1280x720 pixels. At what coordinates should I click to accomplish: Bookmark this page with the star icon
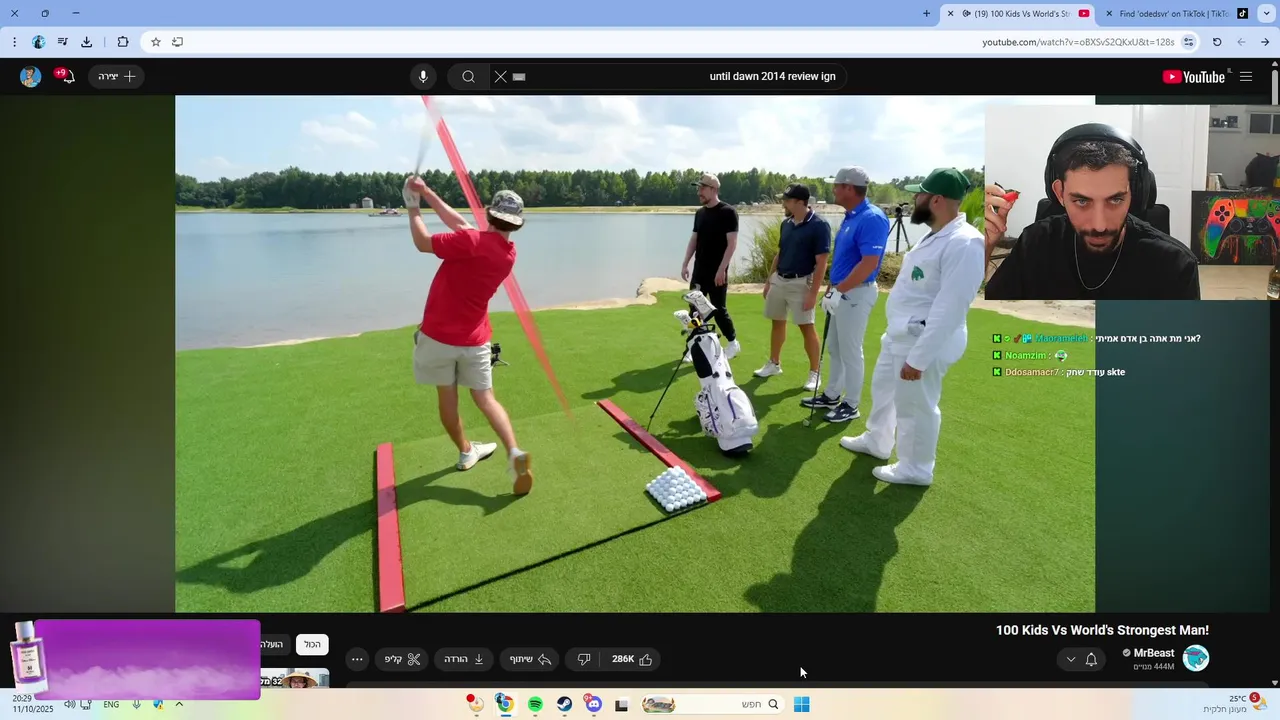point(156,42)
